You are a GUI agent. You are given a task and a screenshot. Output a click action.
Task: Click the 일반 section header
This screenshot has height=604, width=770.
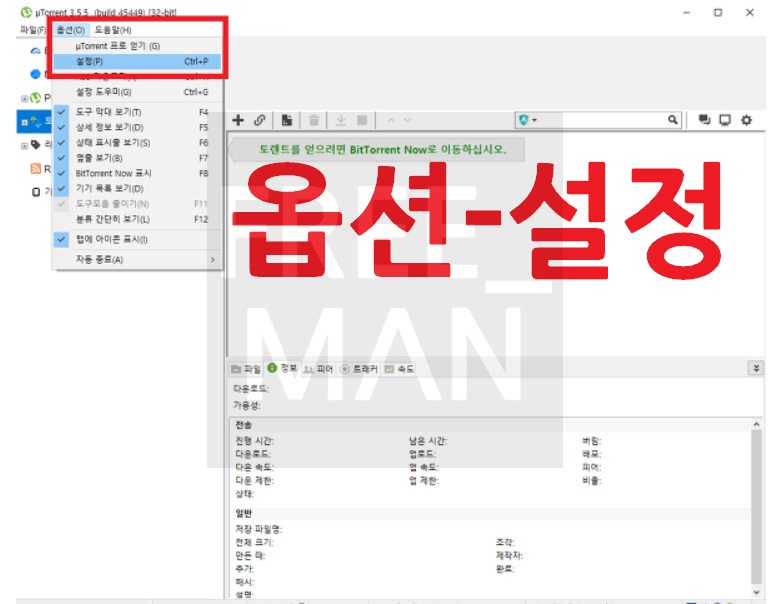244,514
